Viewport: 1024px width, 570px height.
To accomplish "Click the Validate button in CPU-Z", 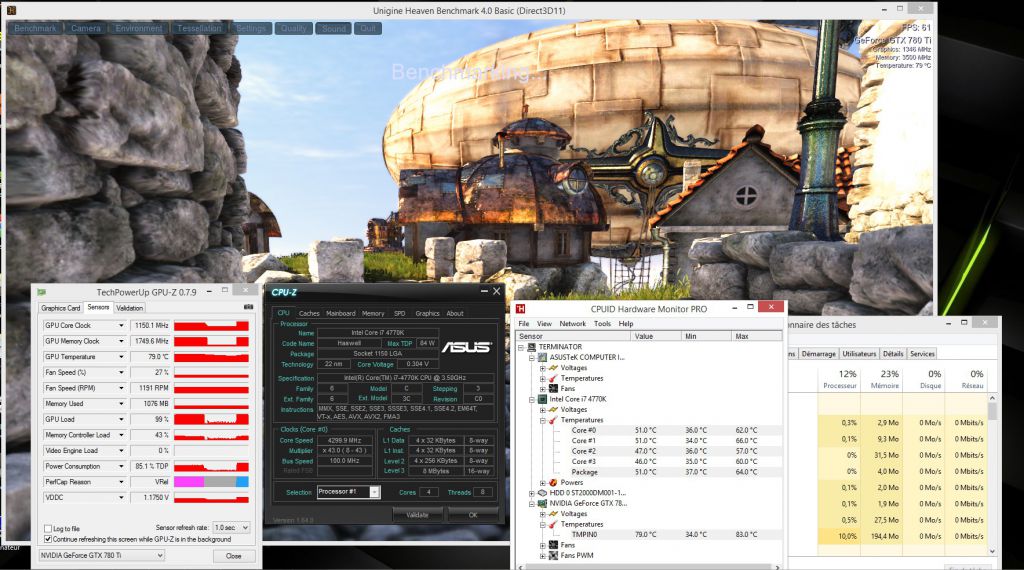I will pyautogui.click(x=417, y=515).
